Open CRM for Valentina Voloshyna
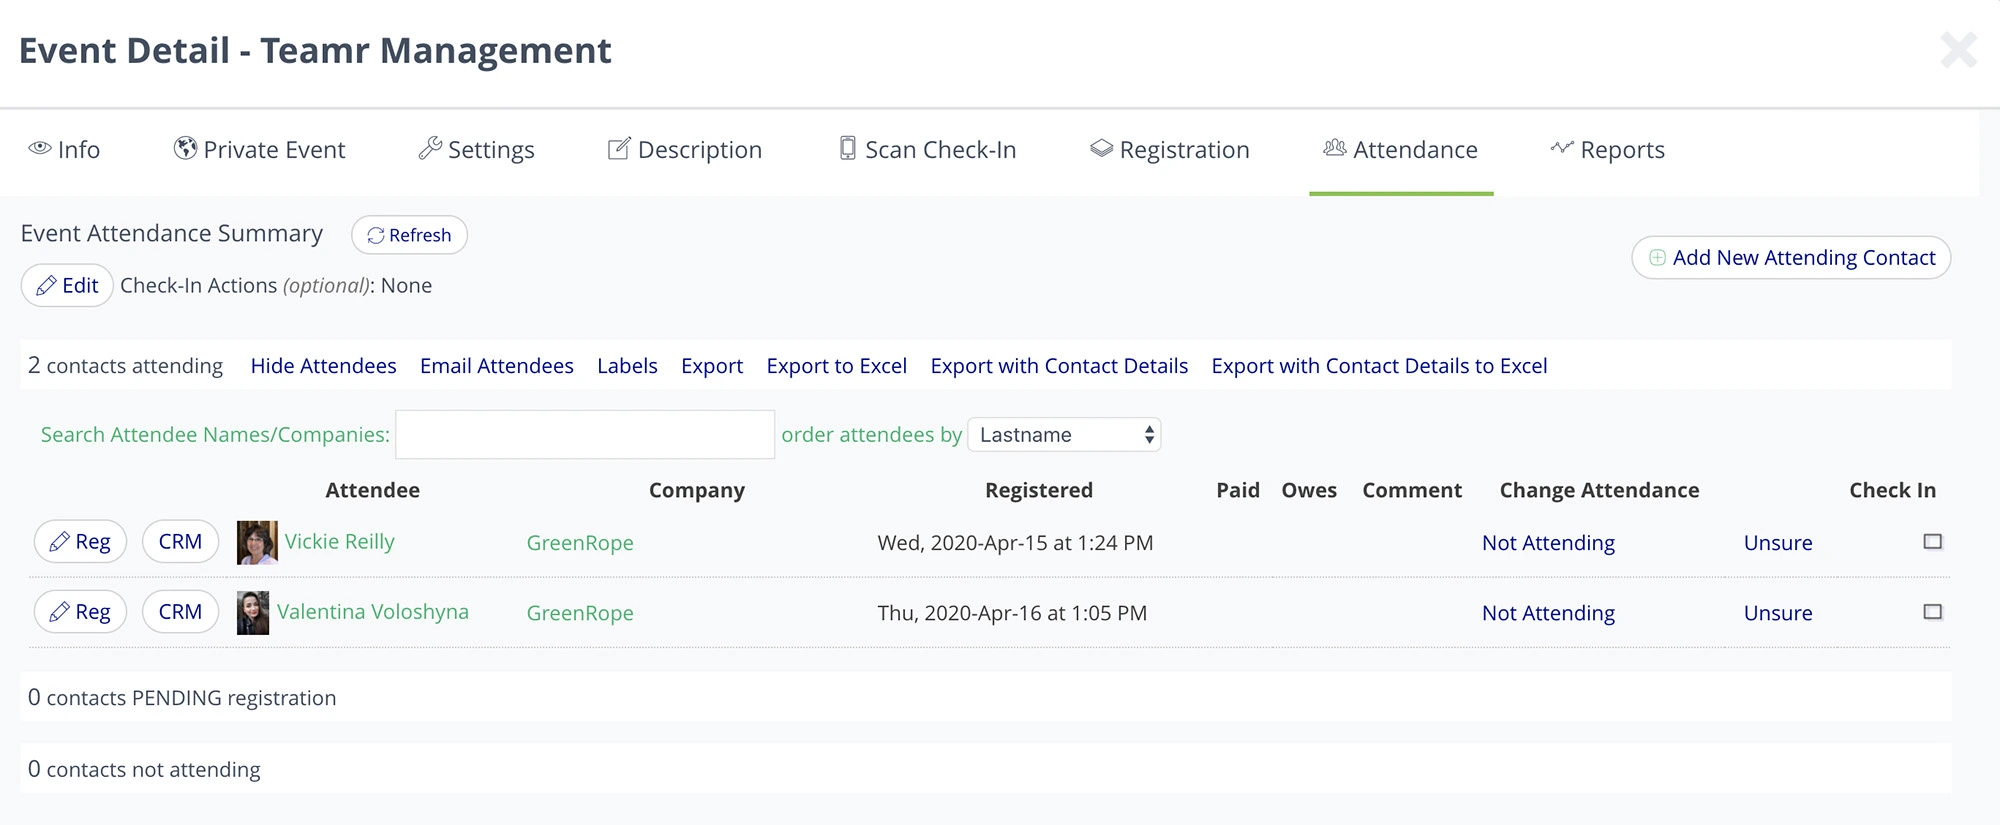The height and width of the screenshot is (825, 2000). pyautogui.click(x=180, y=612)
